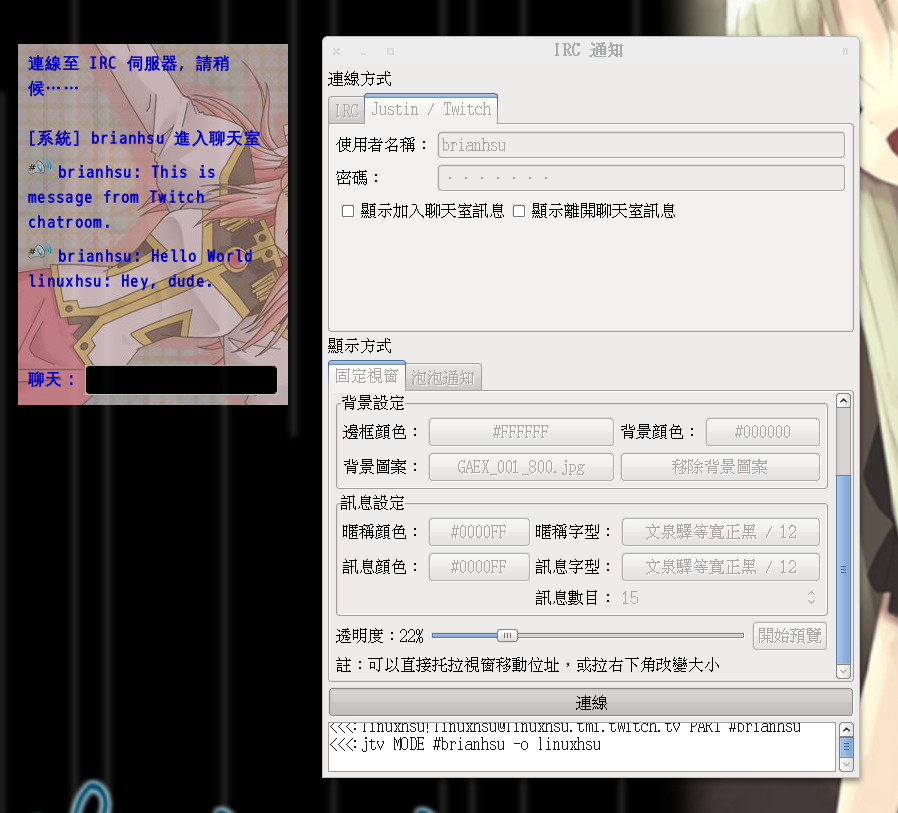Switch to the IRC connection tab

(346, 110)
